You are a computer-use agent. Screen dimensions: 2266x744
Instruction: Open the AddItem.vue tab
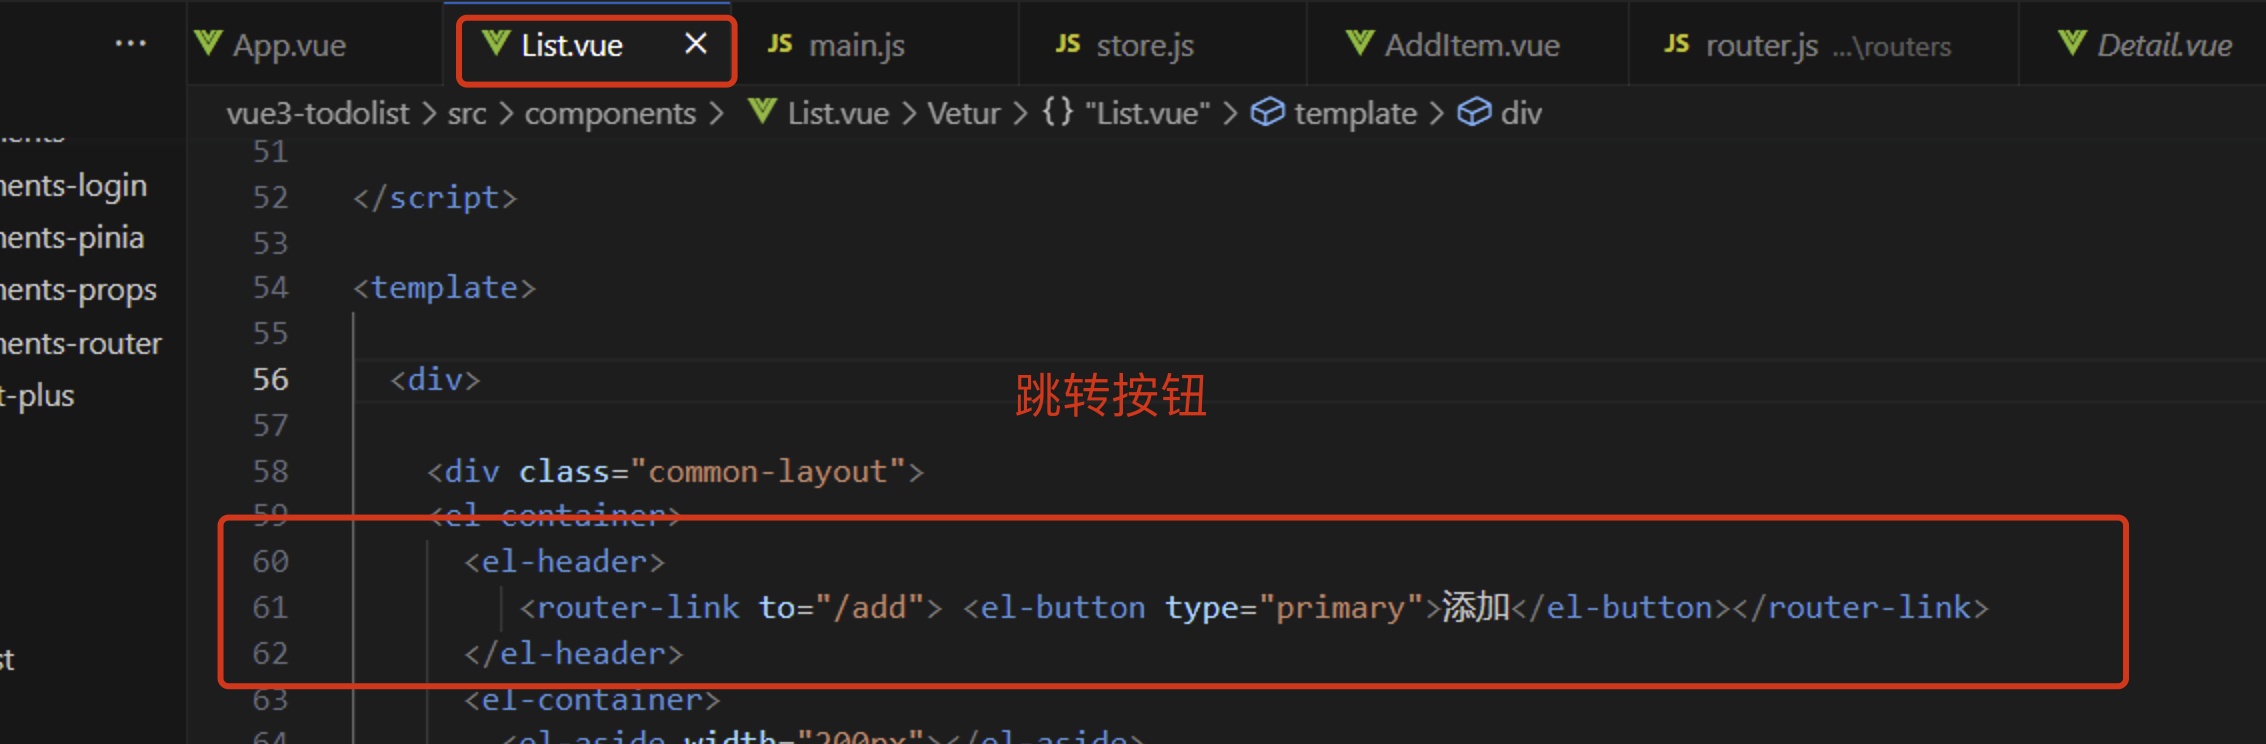point(1471,46)
